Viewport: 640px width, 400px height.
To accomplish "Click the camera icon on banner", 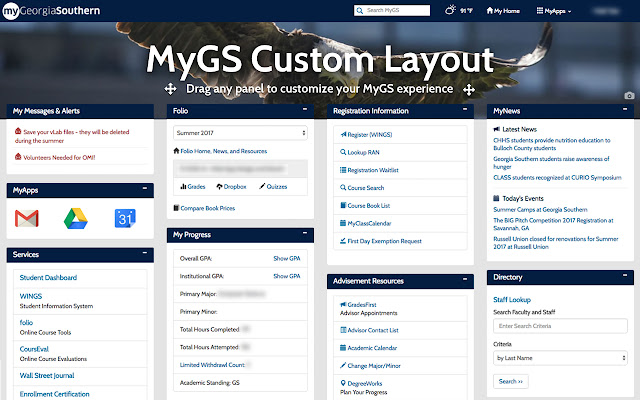I will click(629, 96).
